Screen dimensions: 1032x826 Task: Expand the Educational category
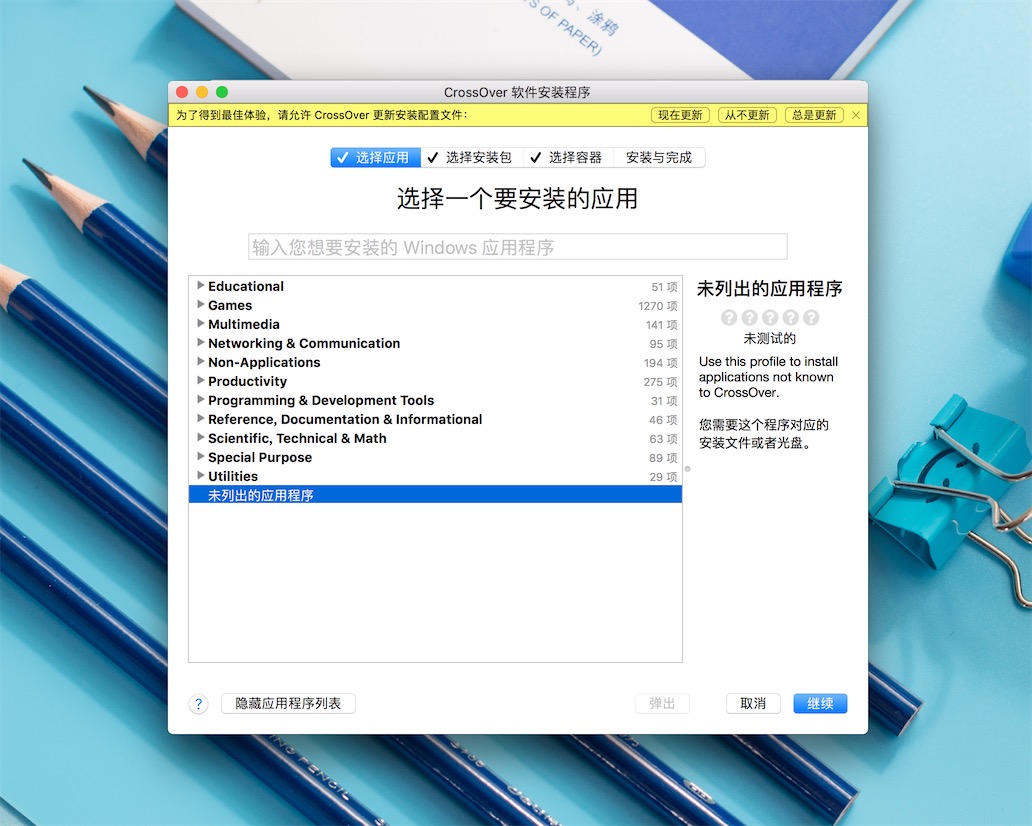click(200, 286)
